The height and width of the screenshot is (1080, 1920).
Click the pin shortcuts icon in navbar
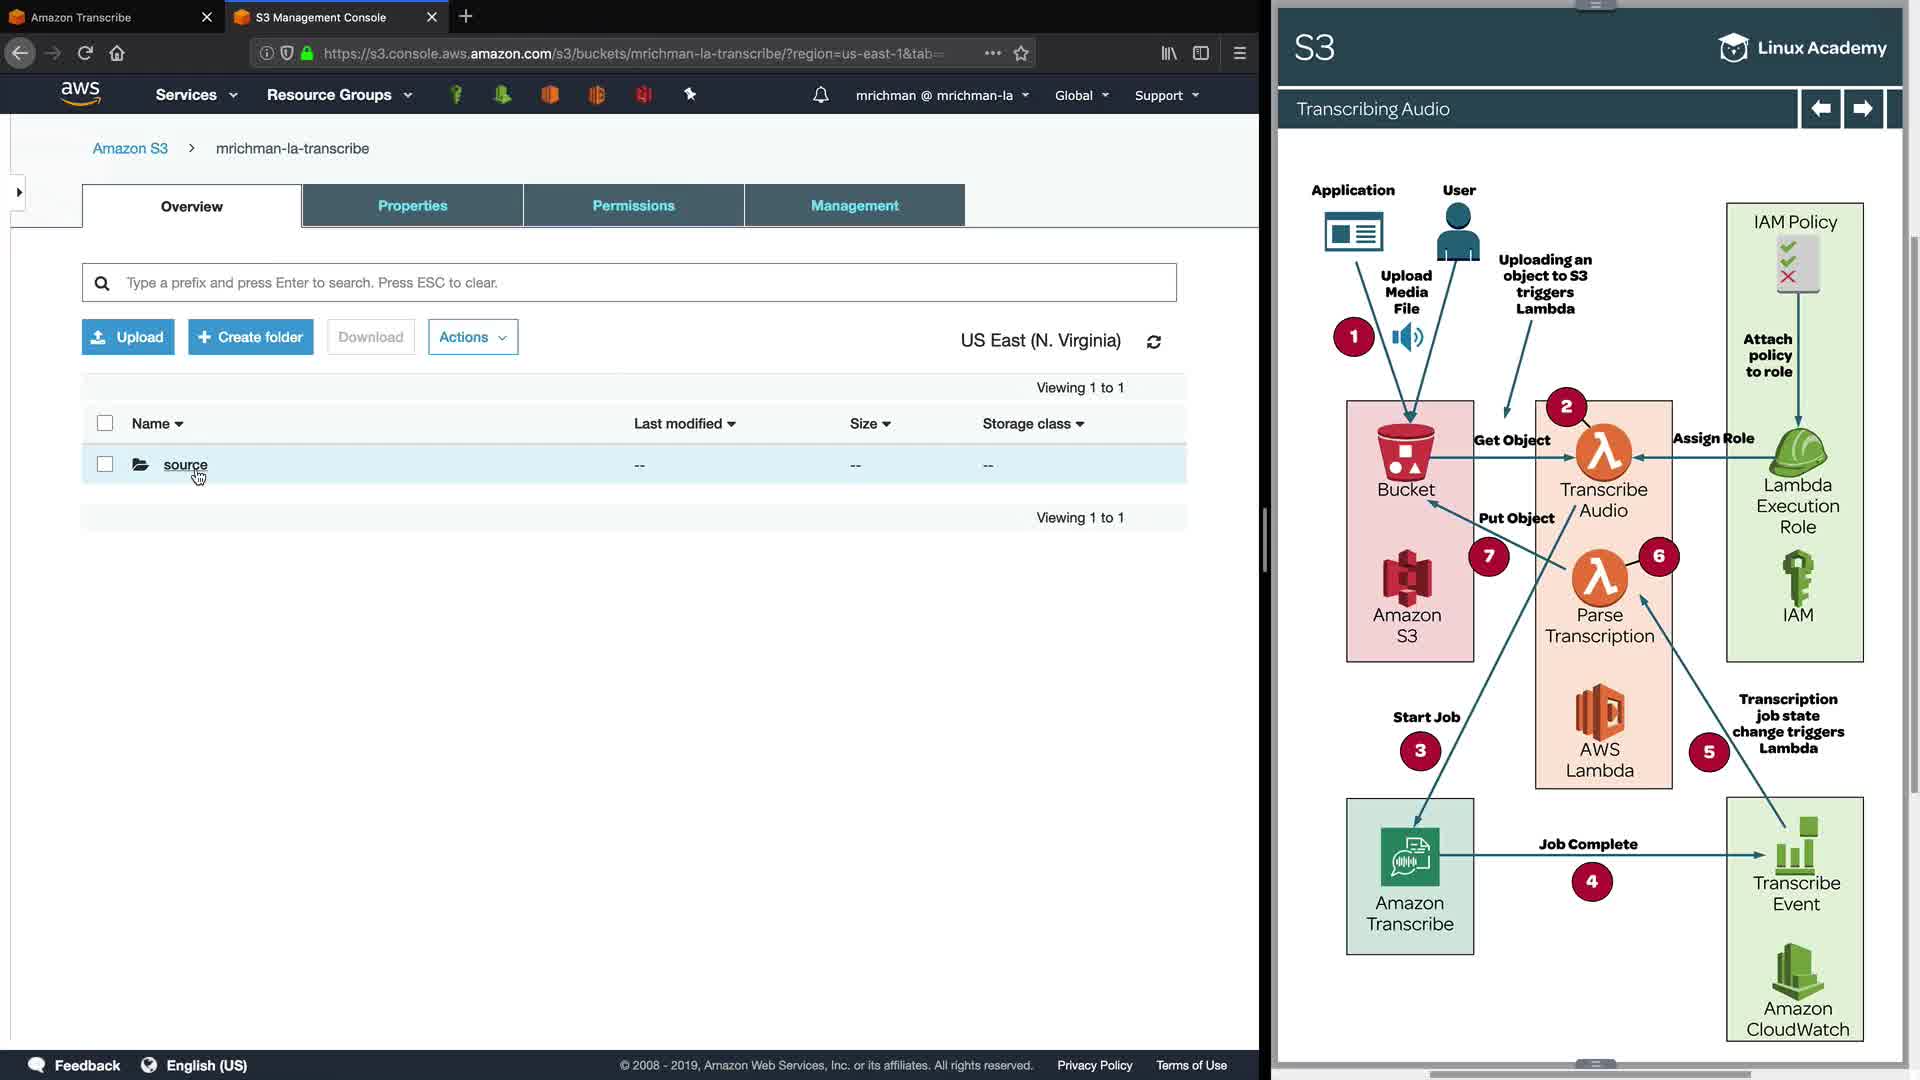tap(690, 94)
